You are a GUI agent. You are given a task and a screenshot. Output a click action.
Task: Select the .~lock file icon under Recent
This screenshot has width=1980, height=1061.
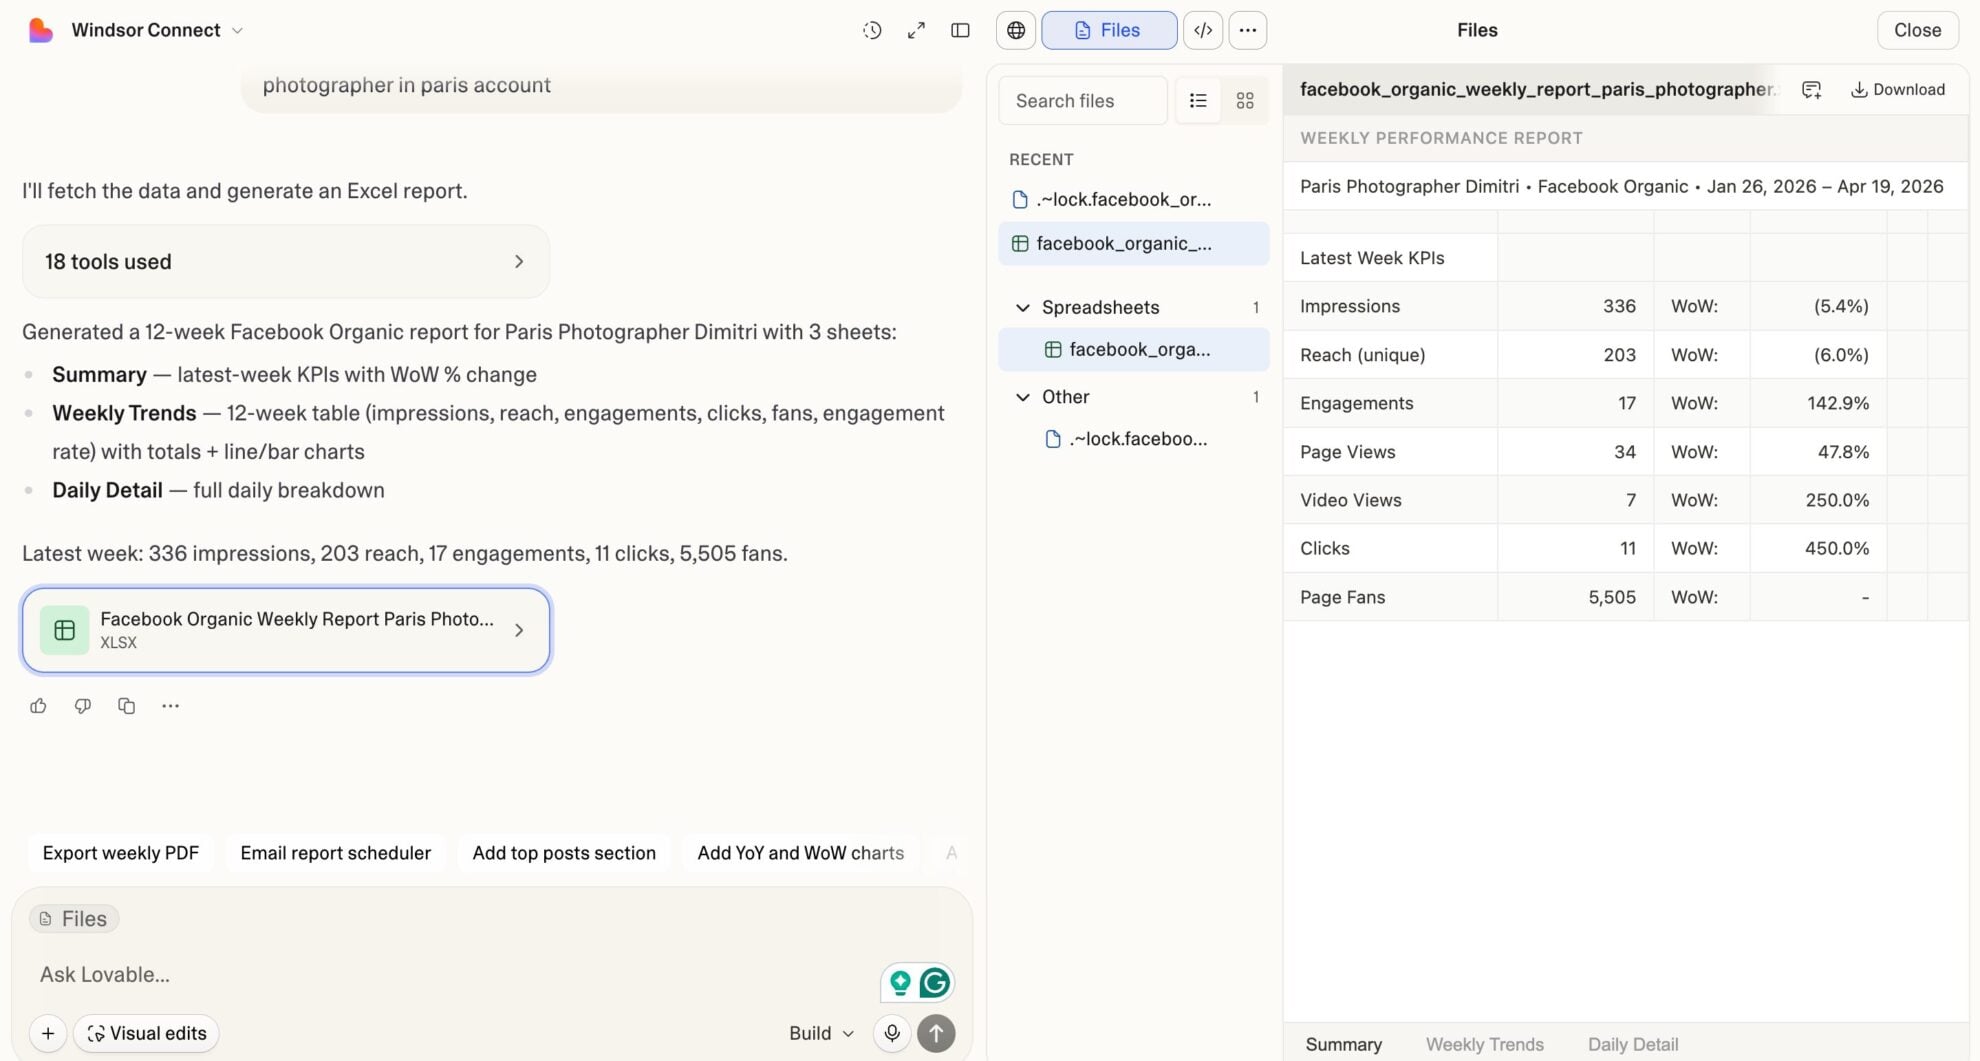coord(1020,199)
